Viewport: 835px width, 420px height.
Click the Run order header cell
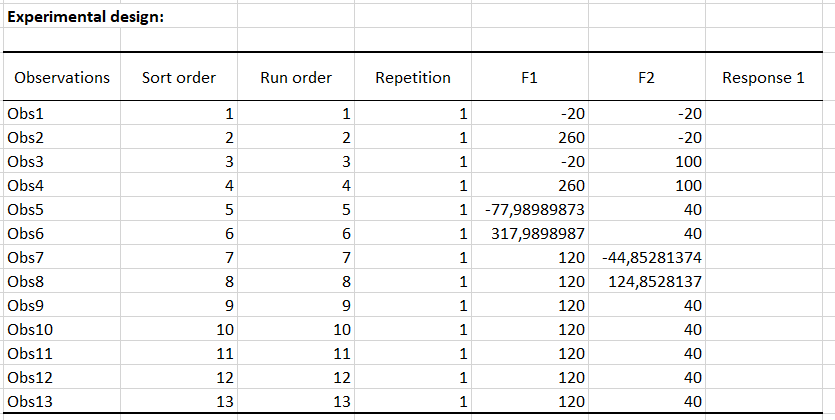(296, 77)
